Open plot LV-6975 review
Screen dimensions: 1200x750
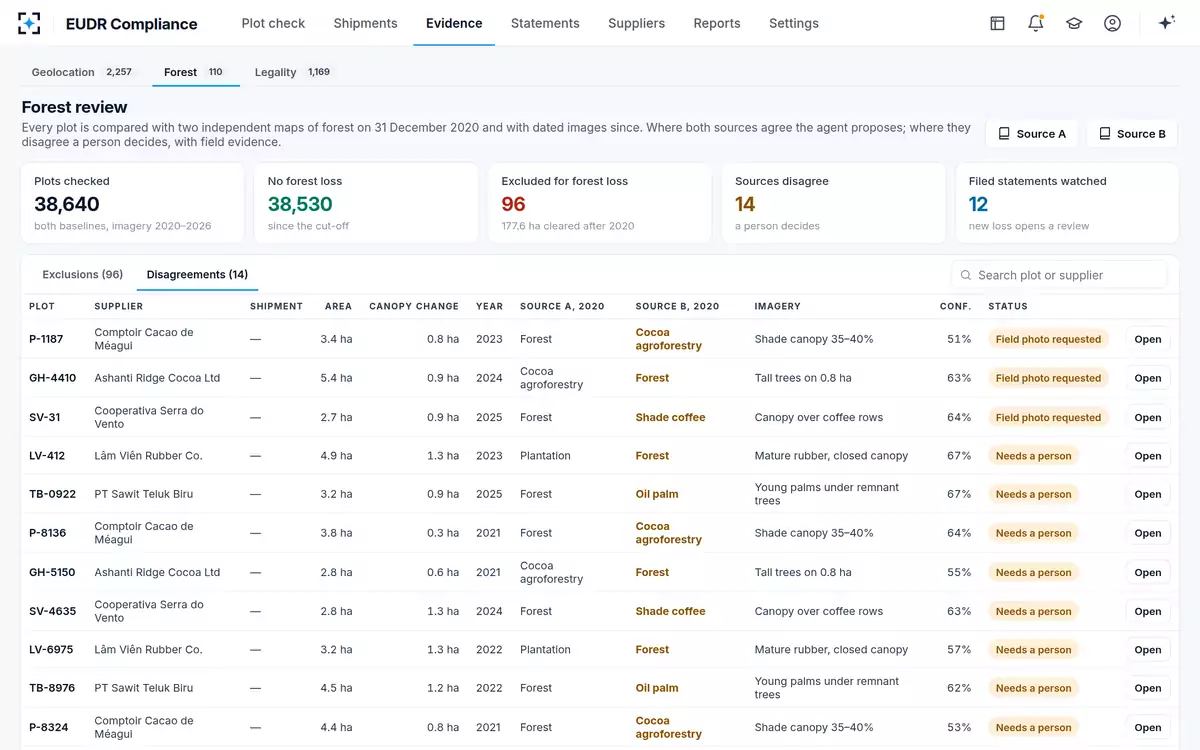(1148, 649)
